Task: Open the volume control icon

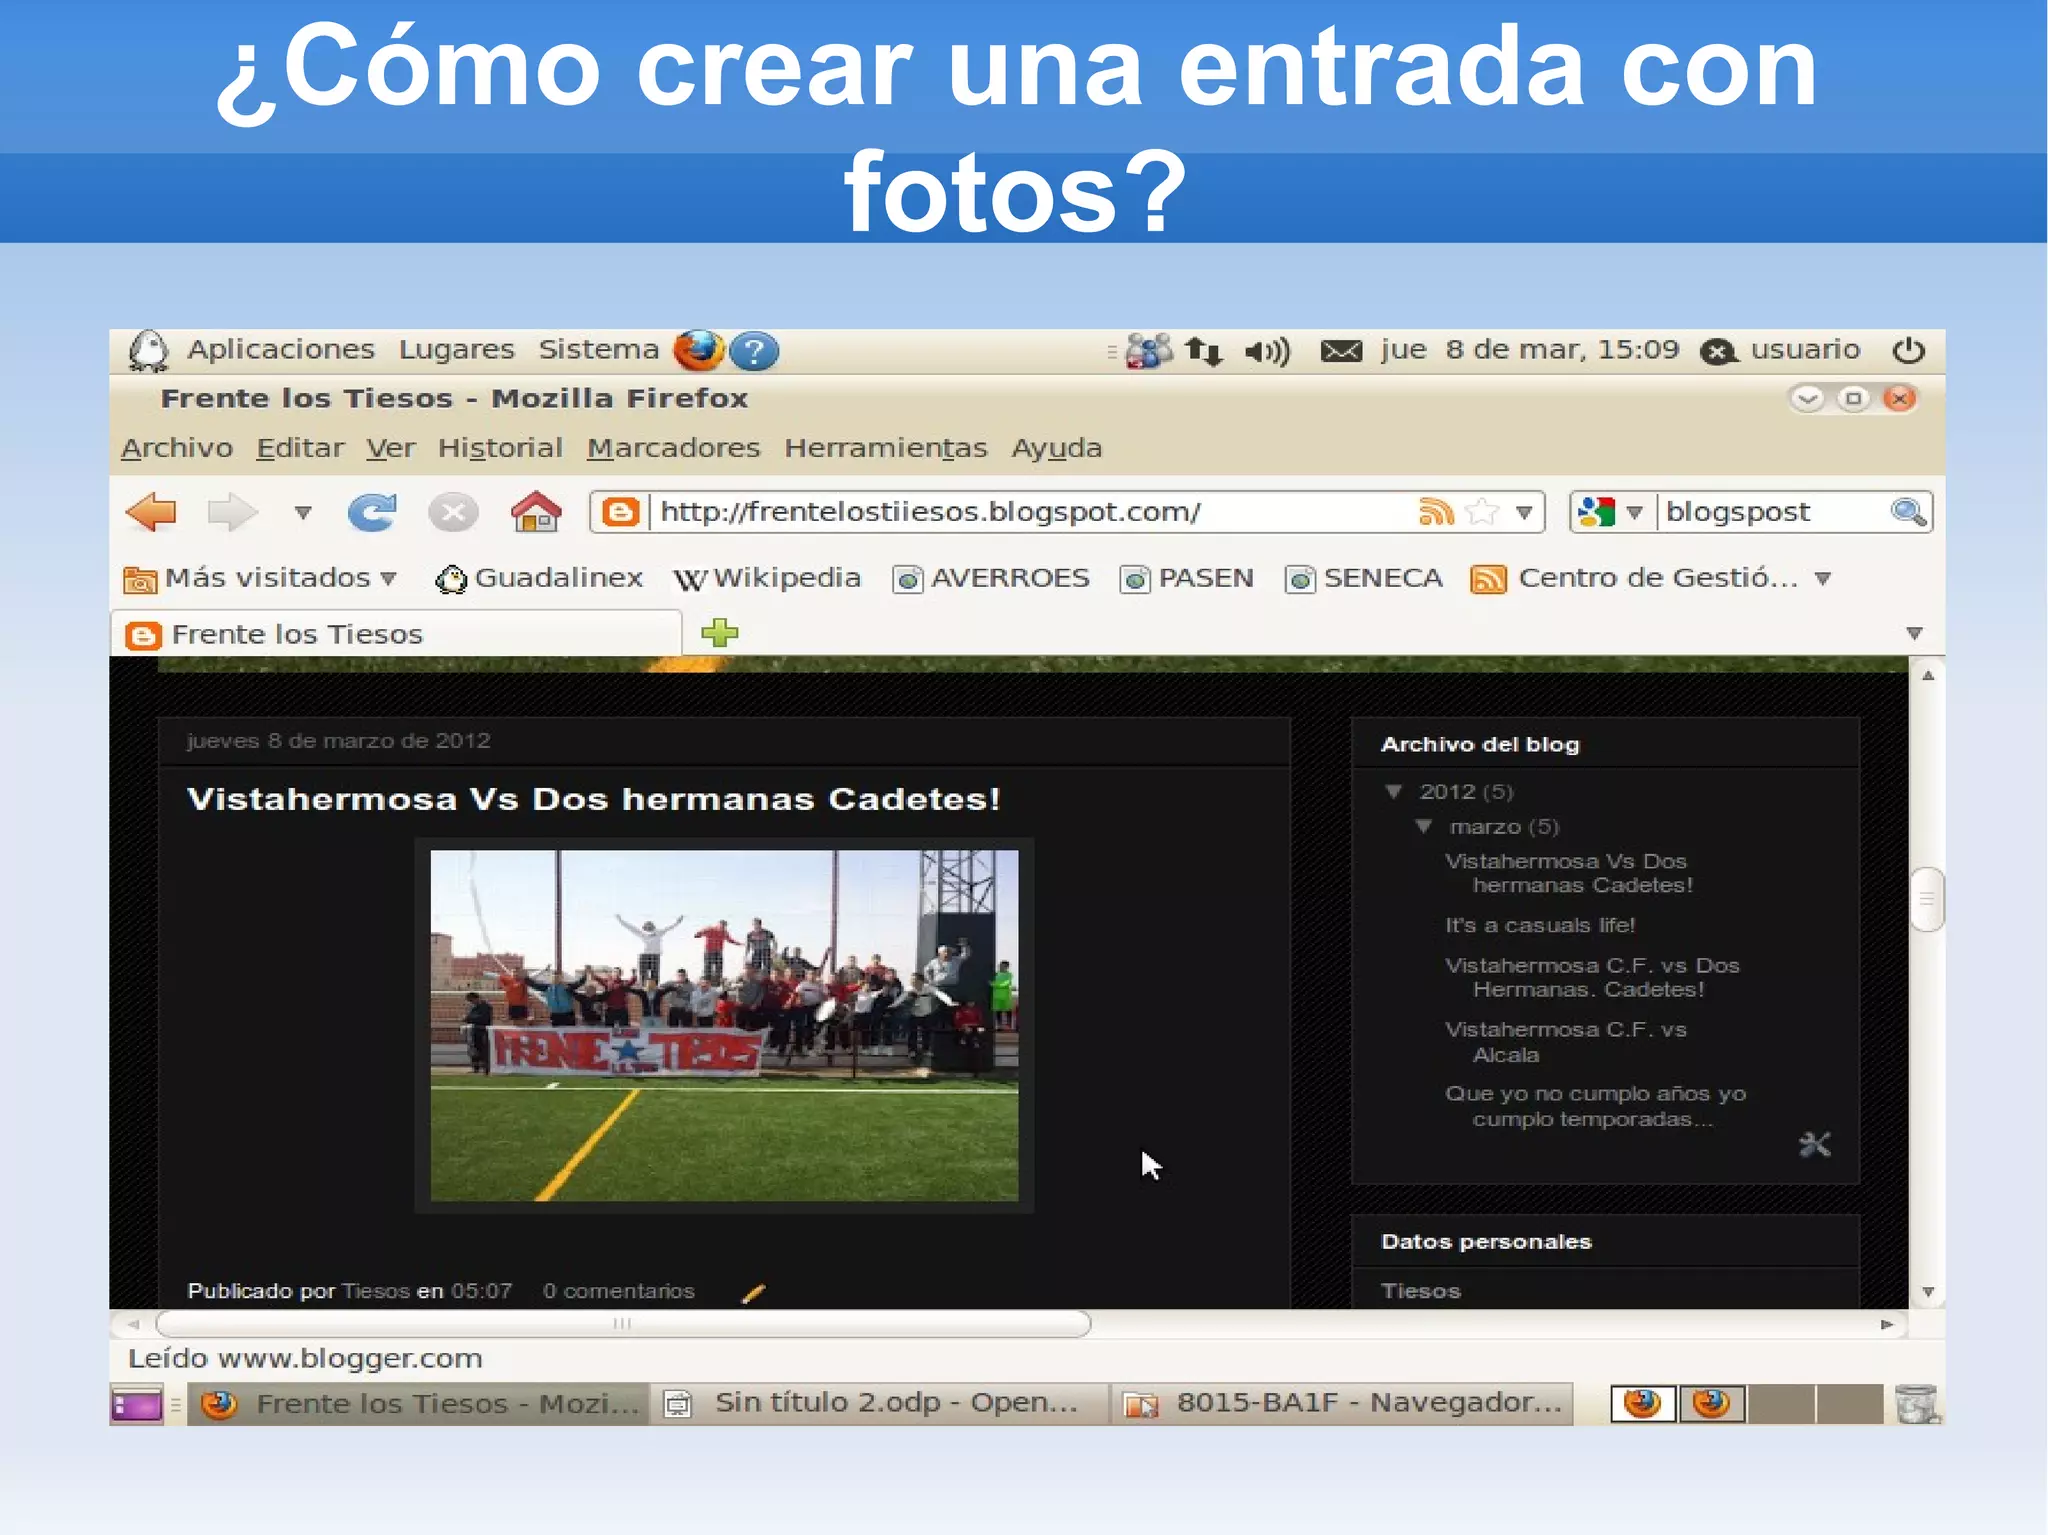Action: (x=1267, y=351)
